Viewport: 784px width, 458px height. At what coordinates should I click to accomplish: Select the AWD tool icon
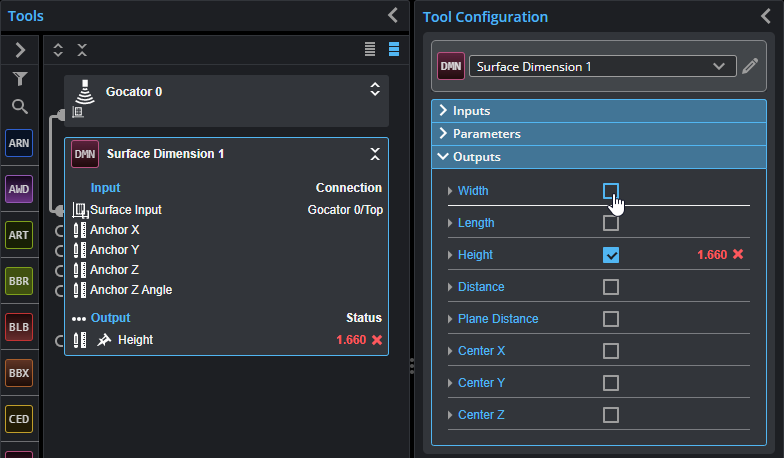pyautogui.click(x=19, y=189)
